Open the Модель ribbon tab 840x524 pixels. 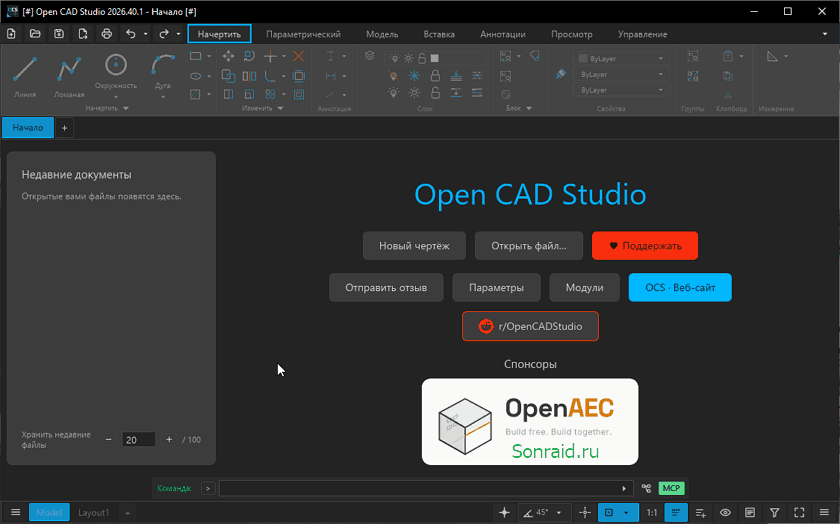(x=382, y=34)
